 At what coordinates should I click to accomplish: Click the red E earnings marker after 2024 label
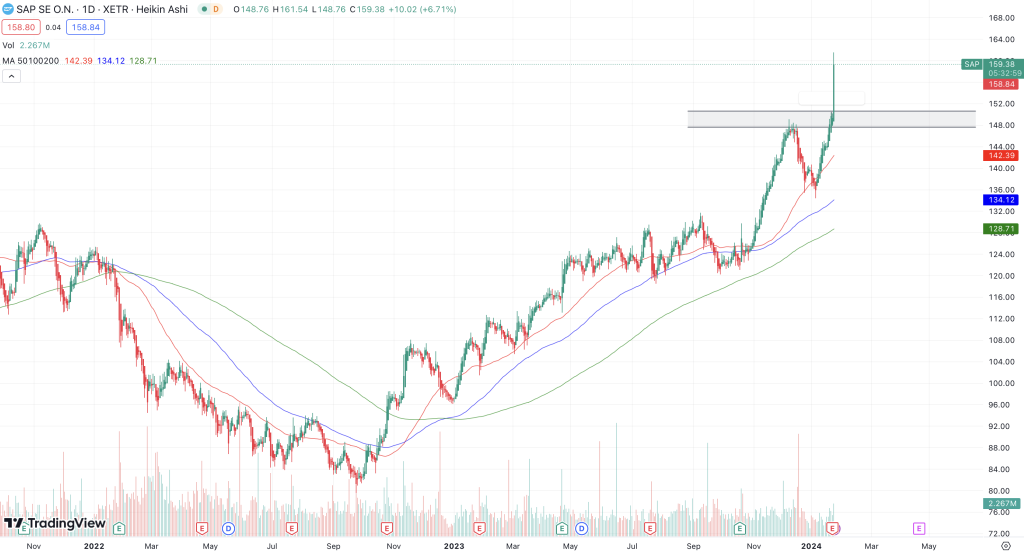(832, 528)
